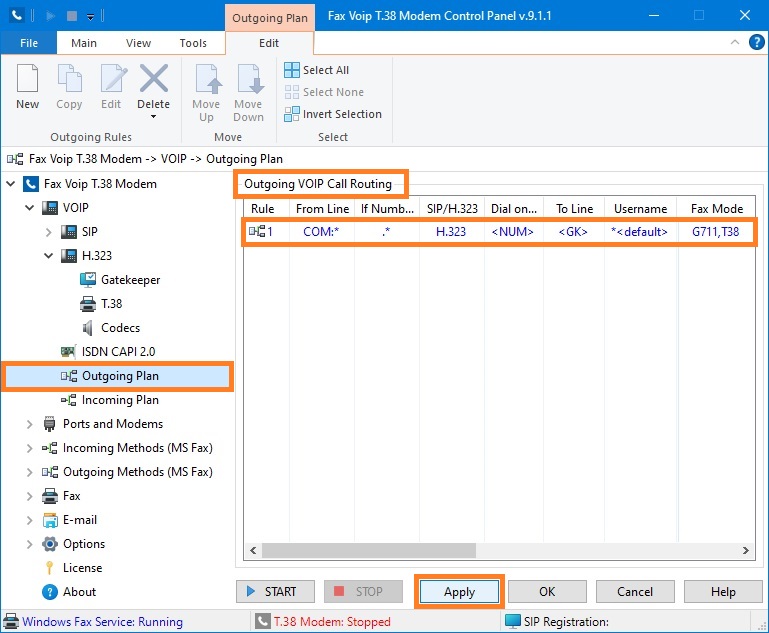Click the E-mail icon in tree
The image size is (769, 633).
point(50,520)
